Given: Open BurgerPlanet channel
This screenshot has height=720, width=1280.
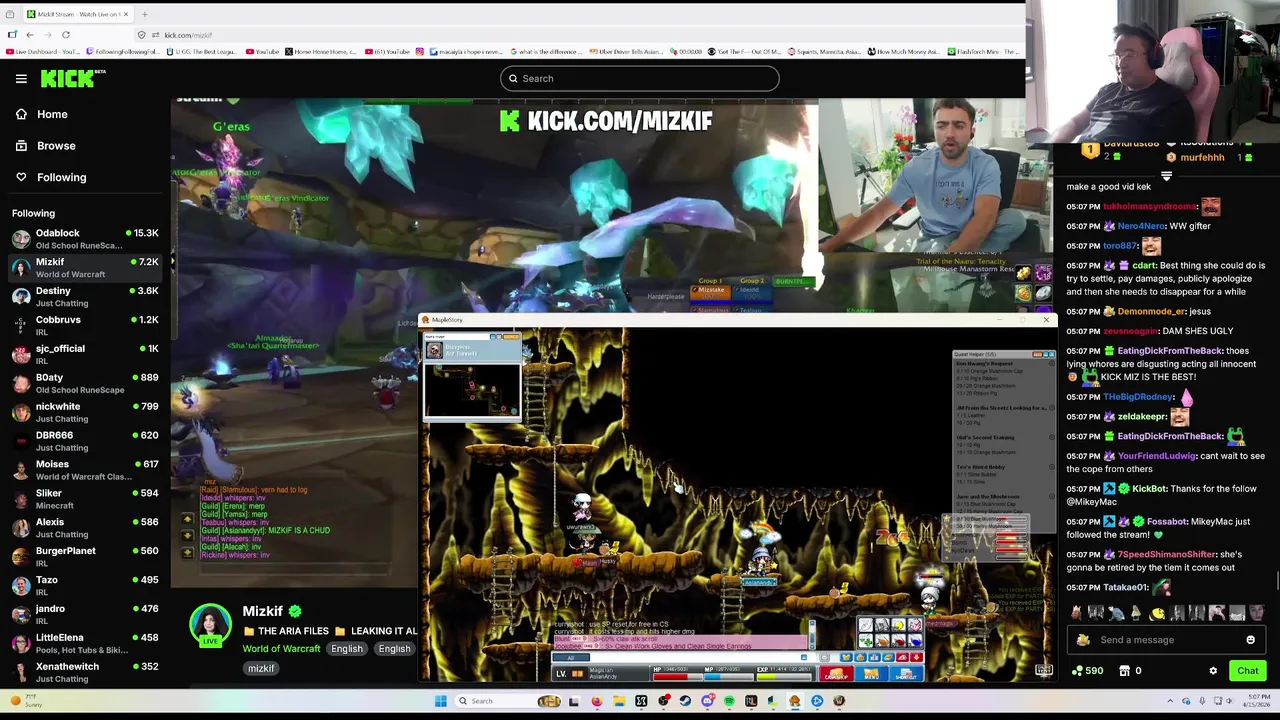Looking at the screenshot, I should pyautogui.click(x=85, y=556).
